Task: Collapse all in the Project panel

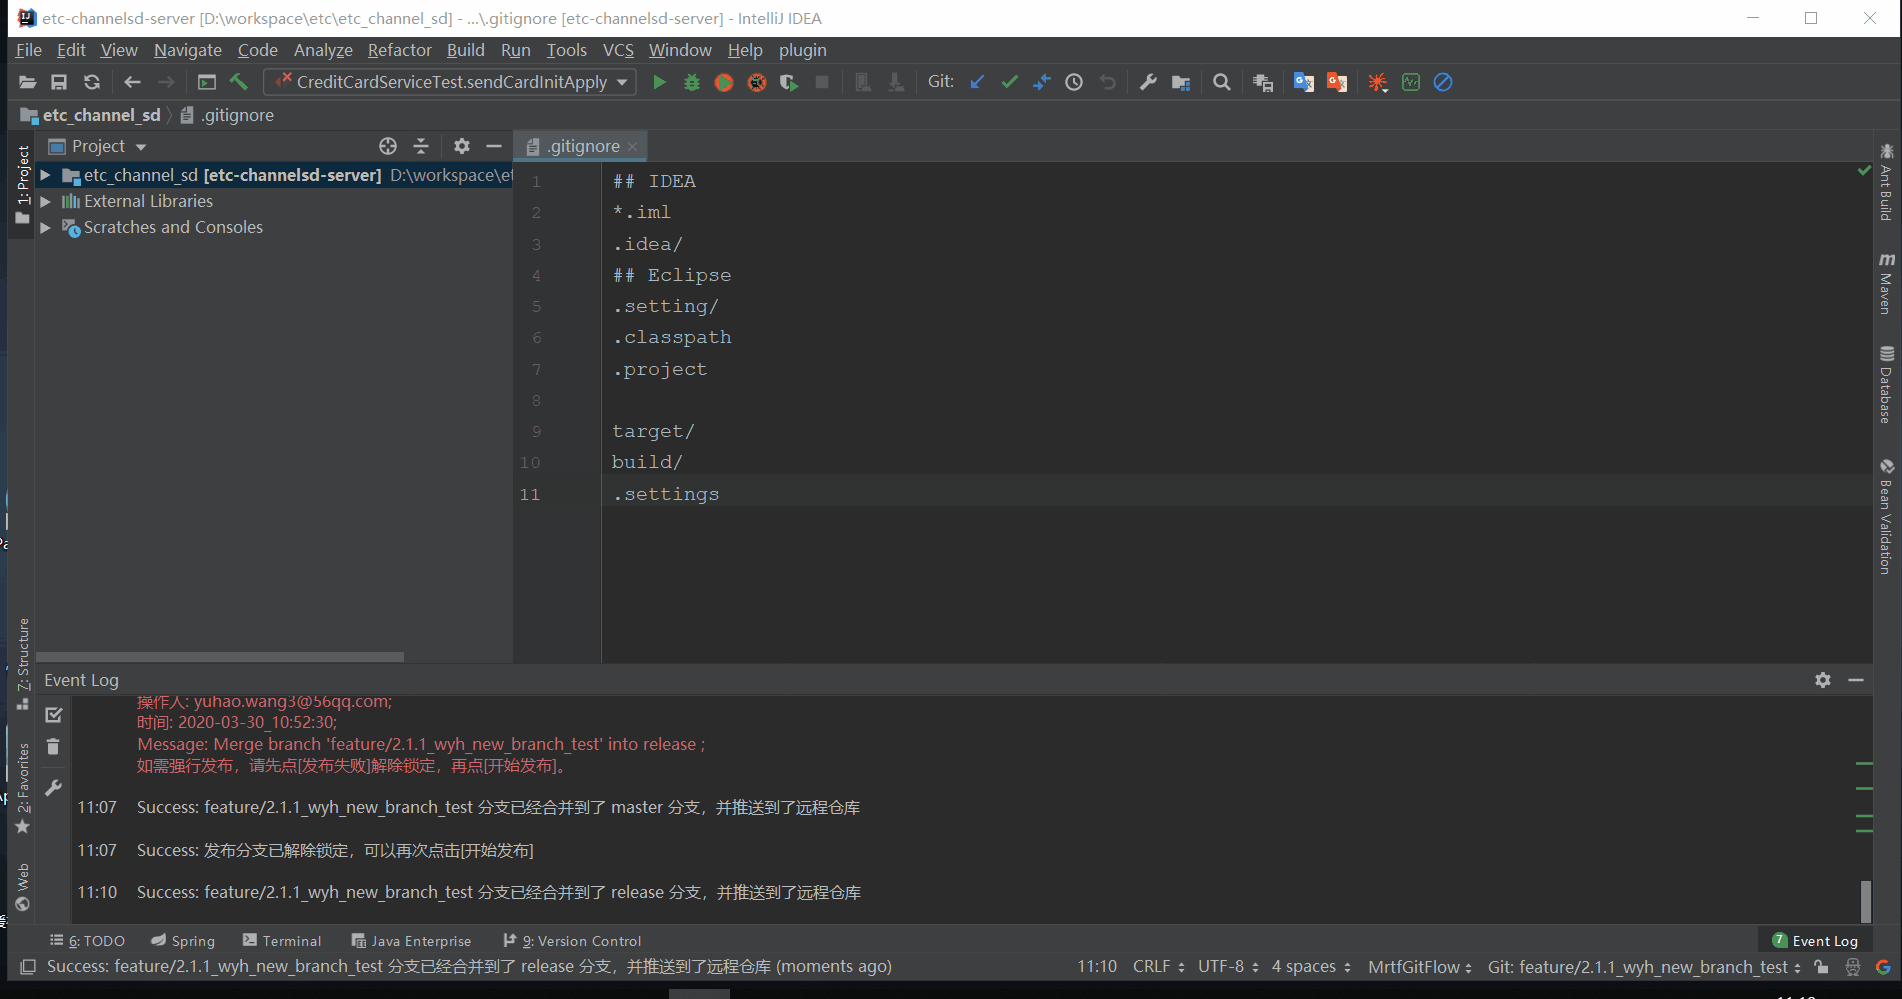Action: tap(421, 146)
